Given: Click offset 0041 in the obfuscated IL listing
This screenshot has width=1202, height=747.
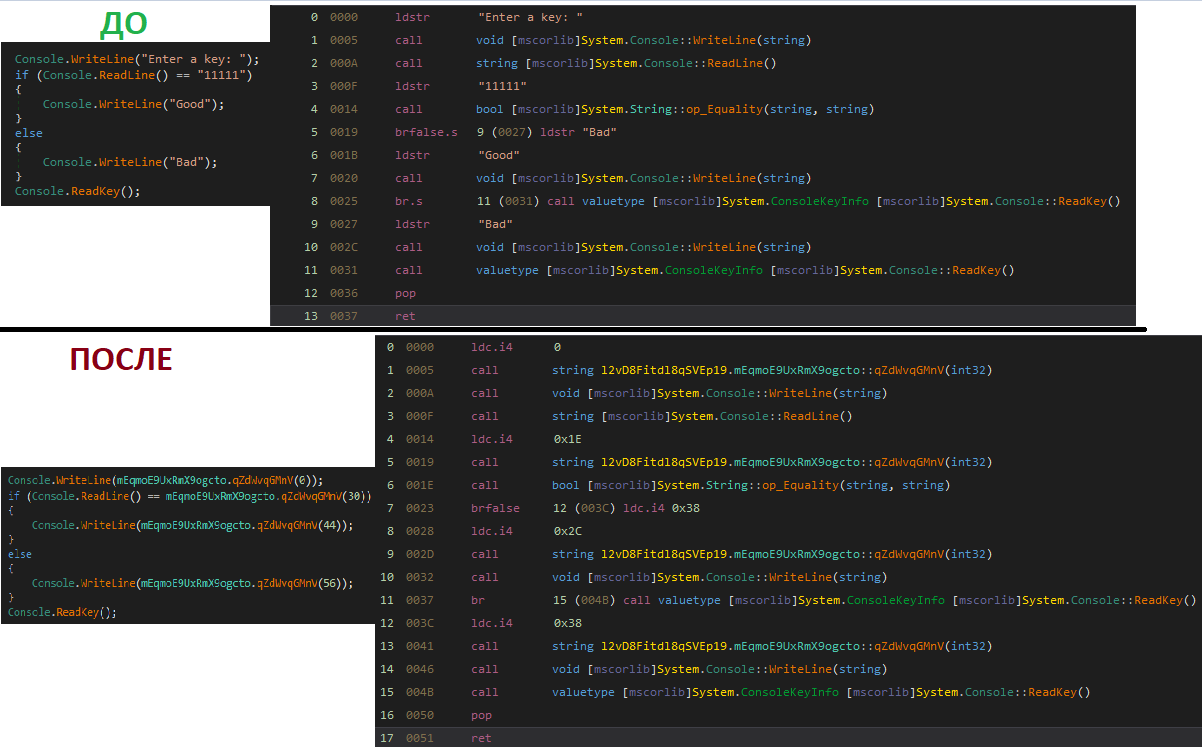Looking at the screenshot, I should point(420,646).
